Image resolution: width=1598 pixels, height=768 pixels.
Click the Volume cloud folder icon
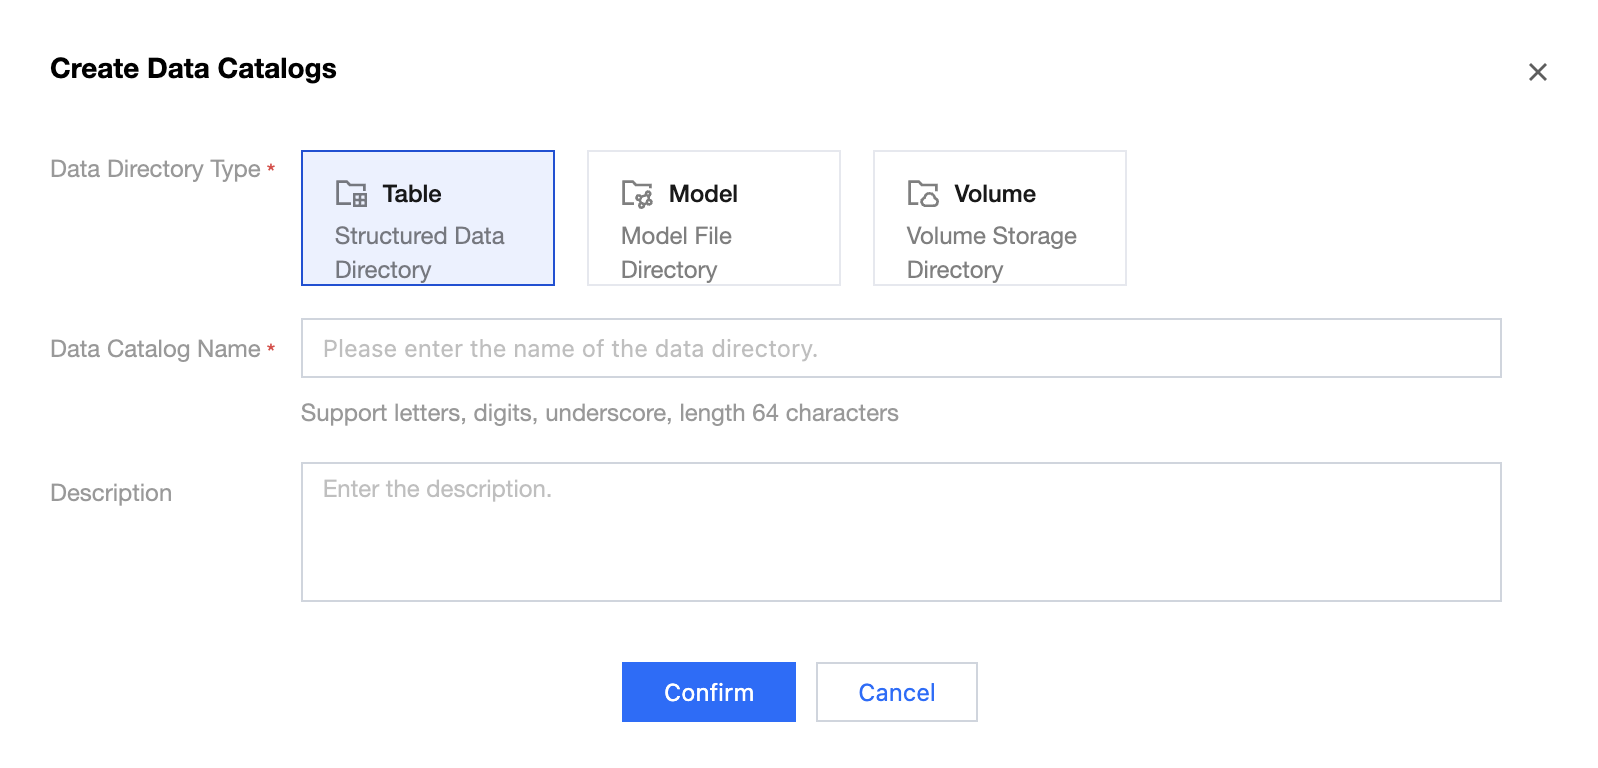923,193
